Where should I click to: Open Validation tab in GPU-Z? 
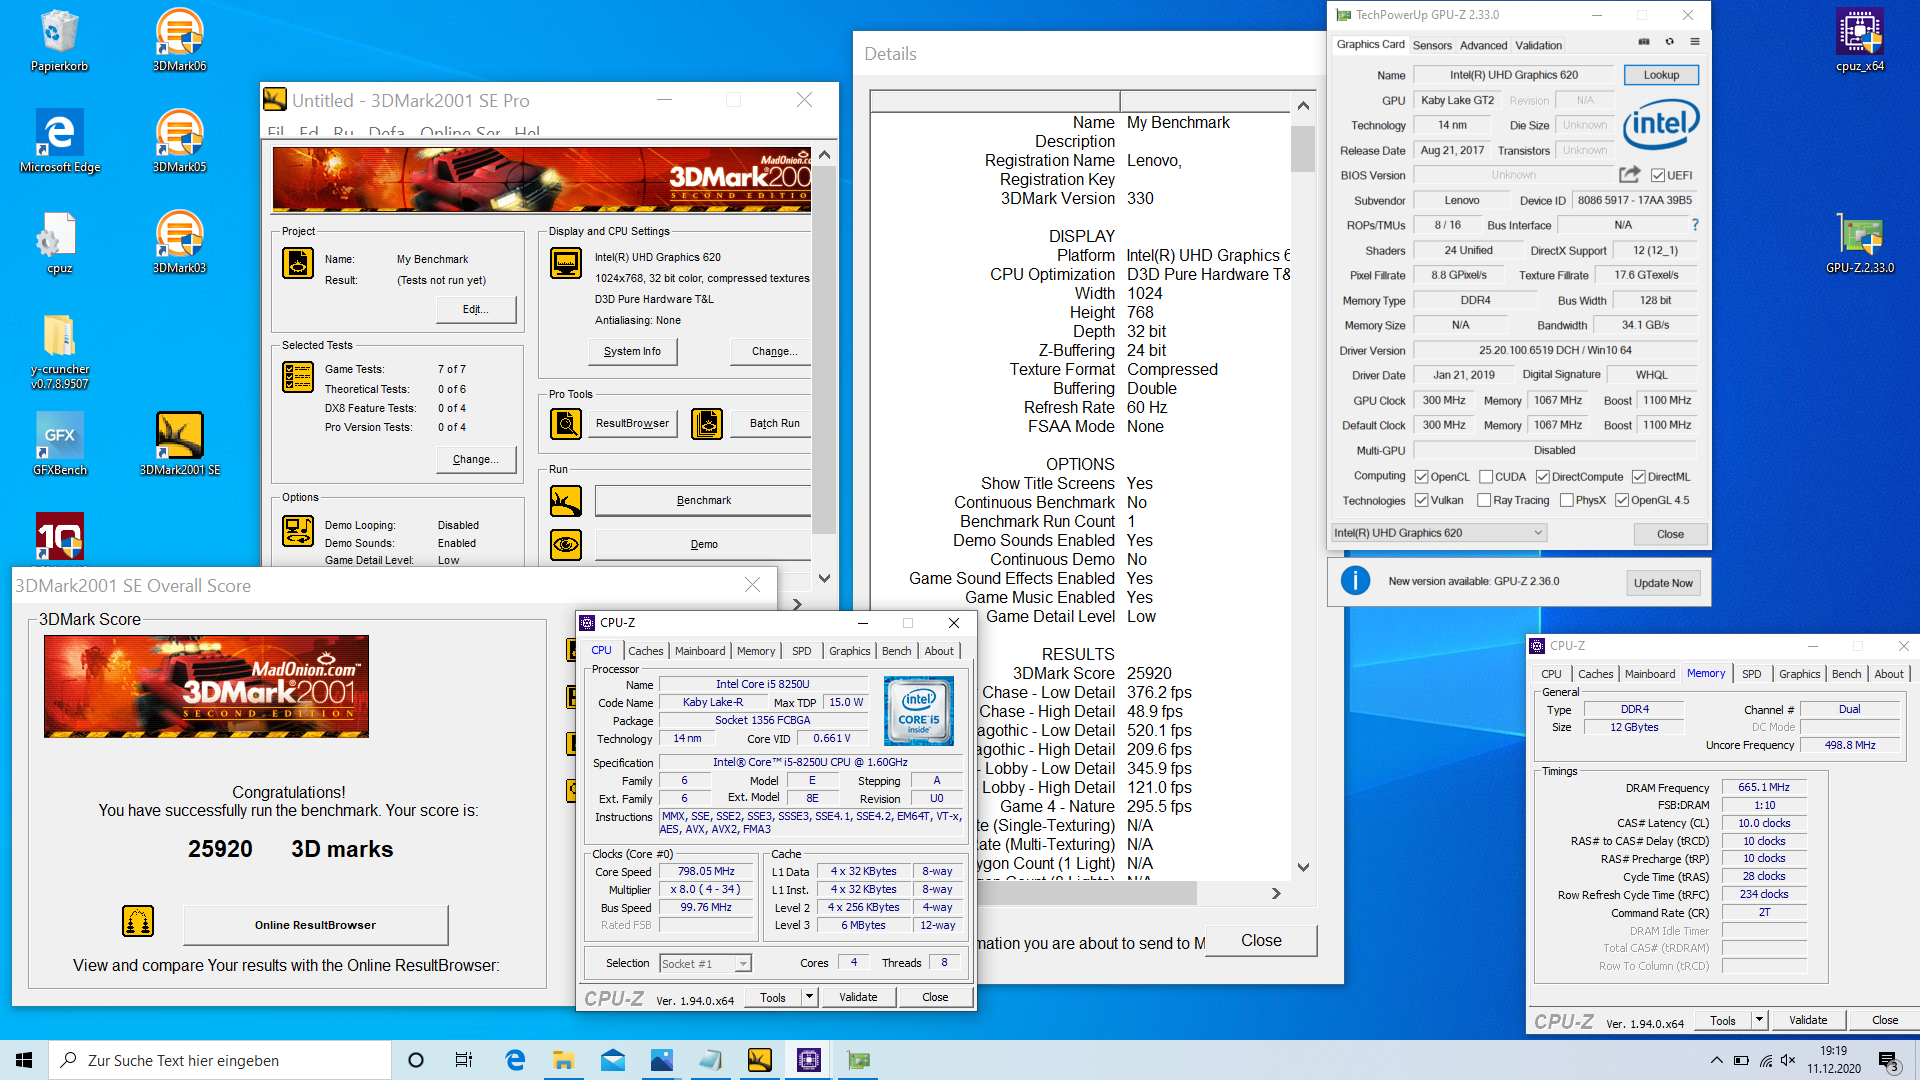(x=1538, y=46)
